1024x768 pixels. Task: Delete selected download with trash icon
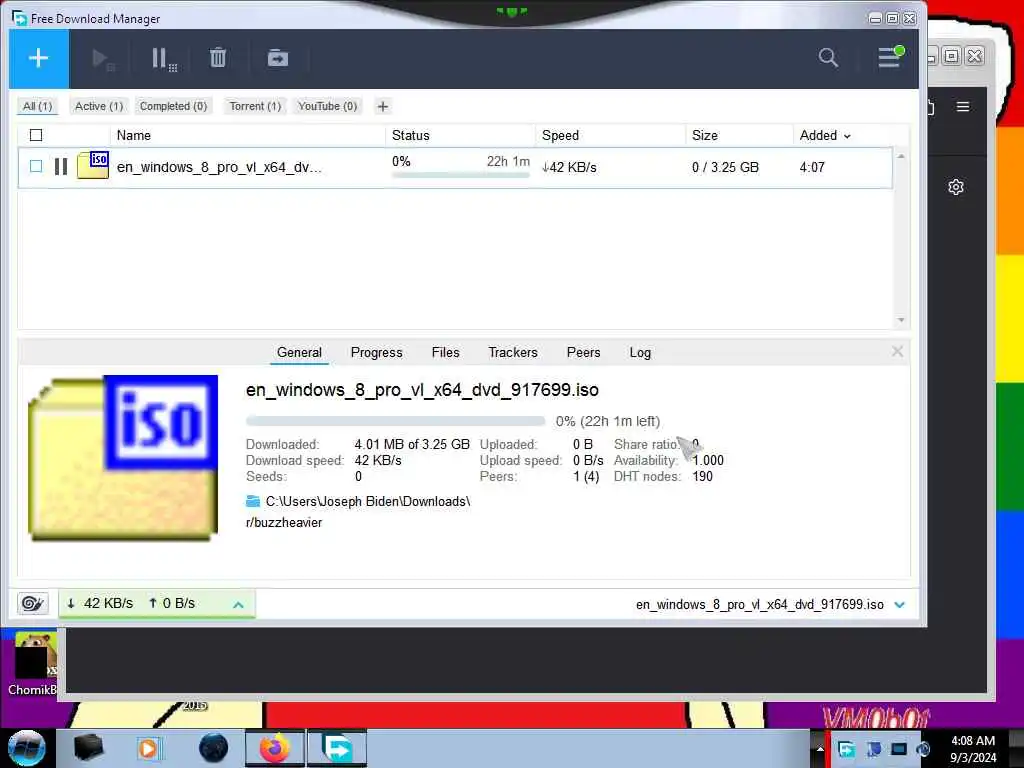coord(218,58)
